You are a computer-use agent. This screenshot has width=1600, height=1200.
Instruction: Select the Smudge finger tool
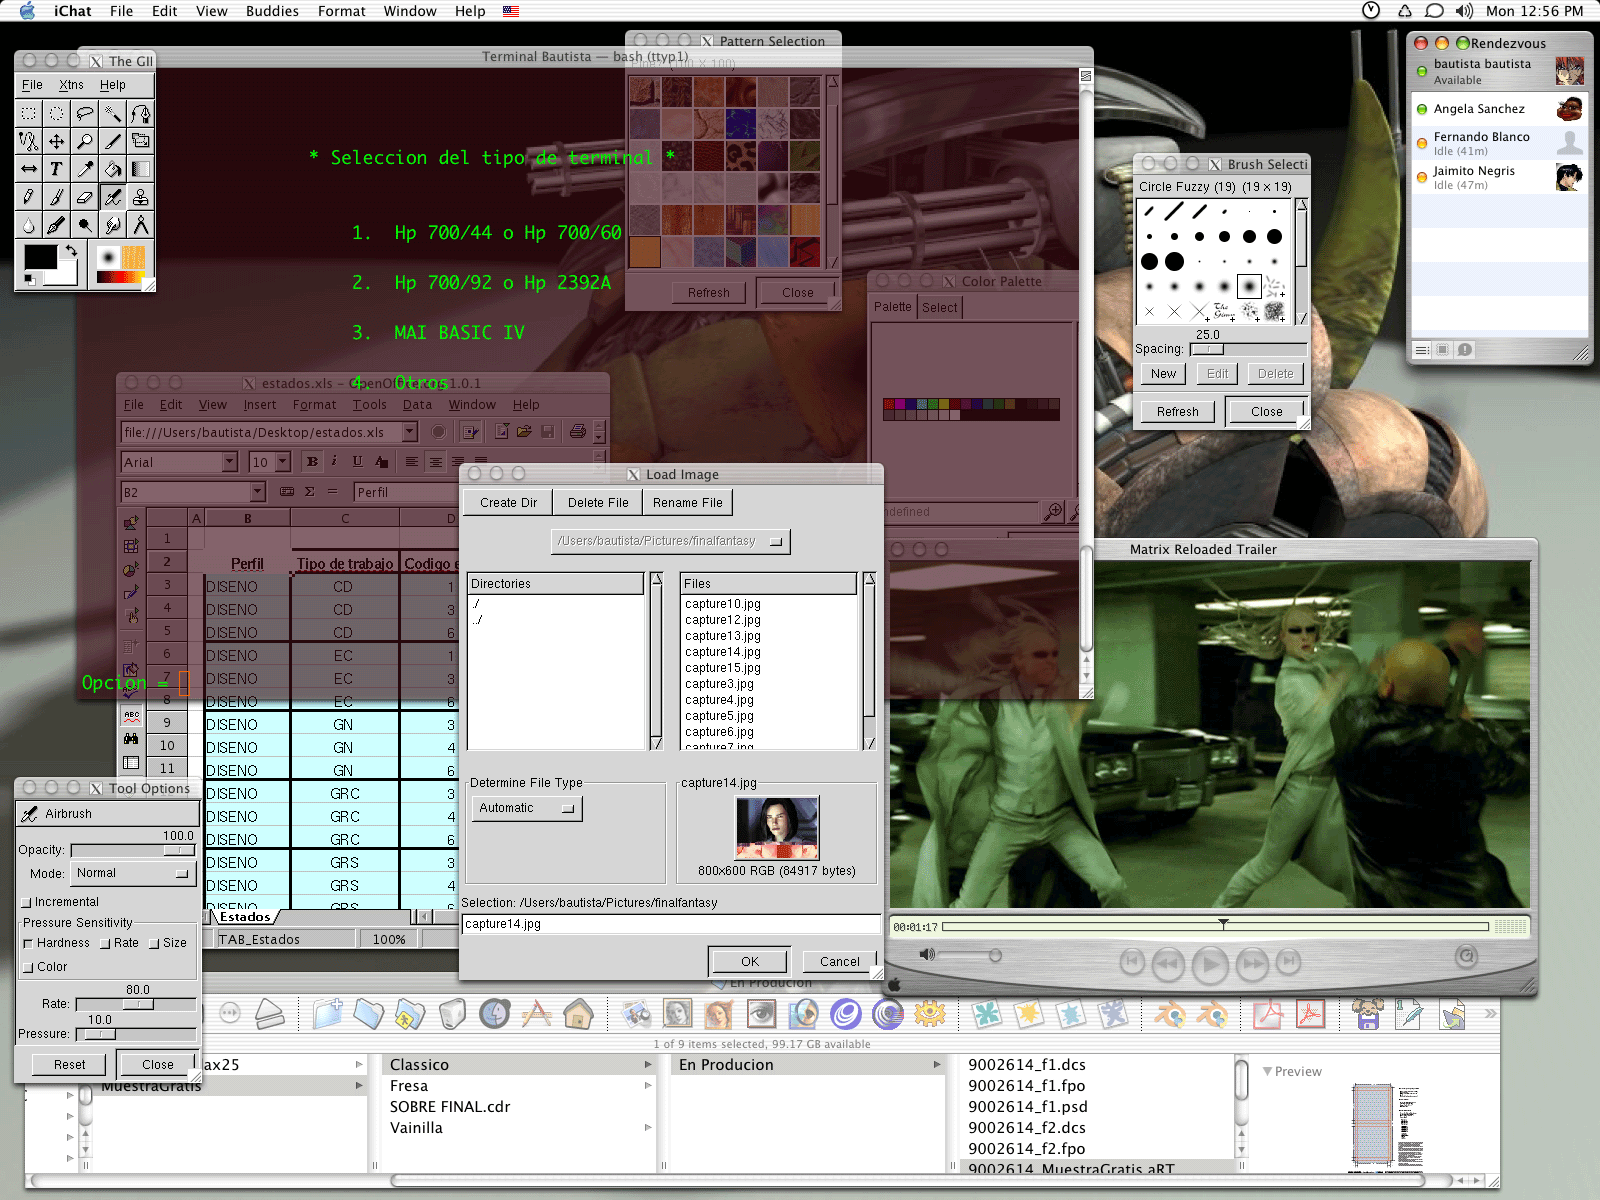coord(113,225)
